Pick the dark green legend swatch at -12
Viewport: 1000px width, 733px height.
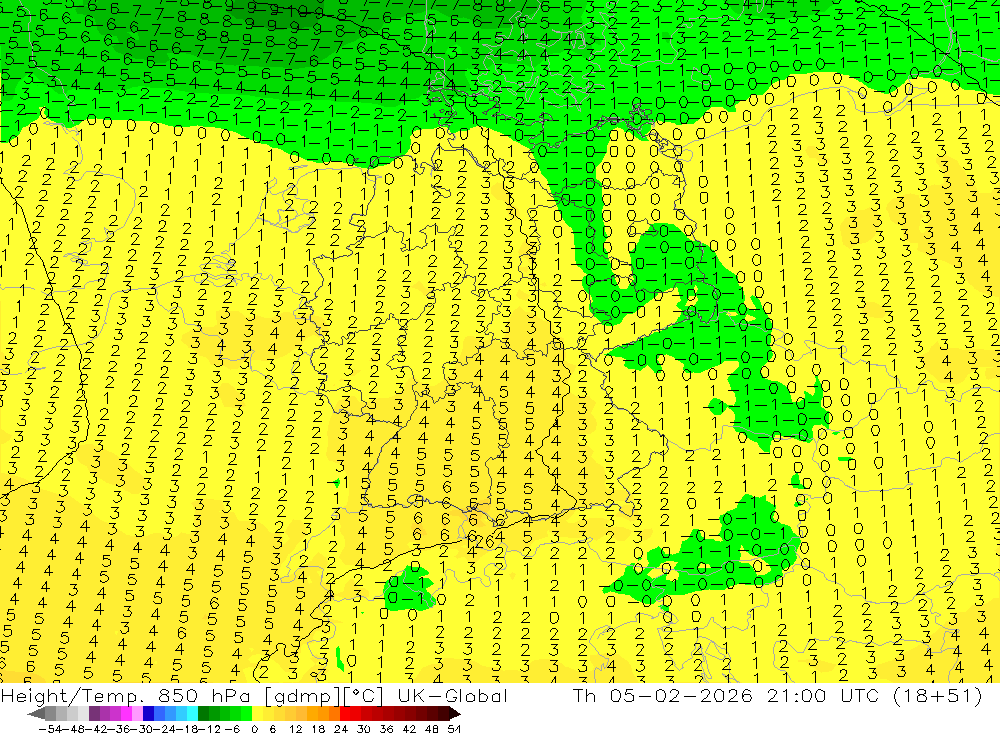(x=203, y=714)
